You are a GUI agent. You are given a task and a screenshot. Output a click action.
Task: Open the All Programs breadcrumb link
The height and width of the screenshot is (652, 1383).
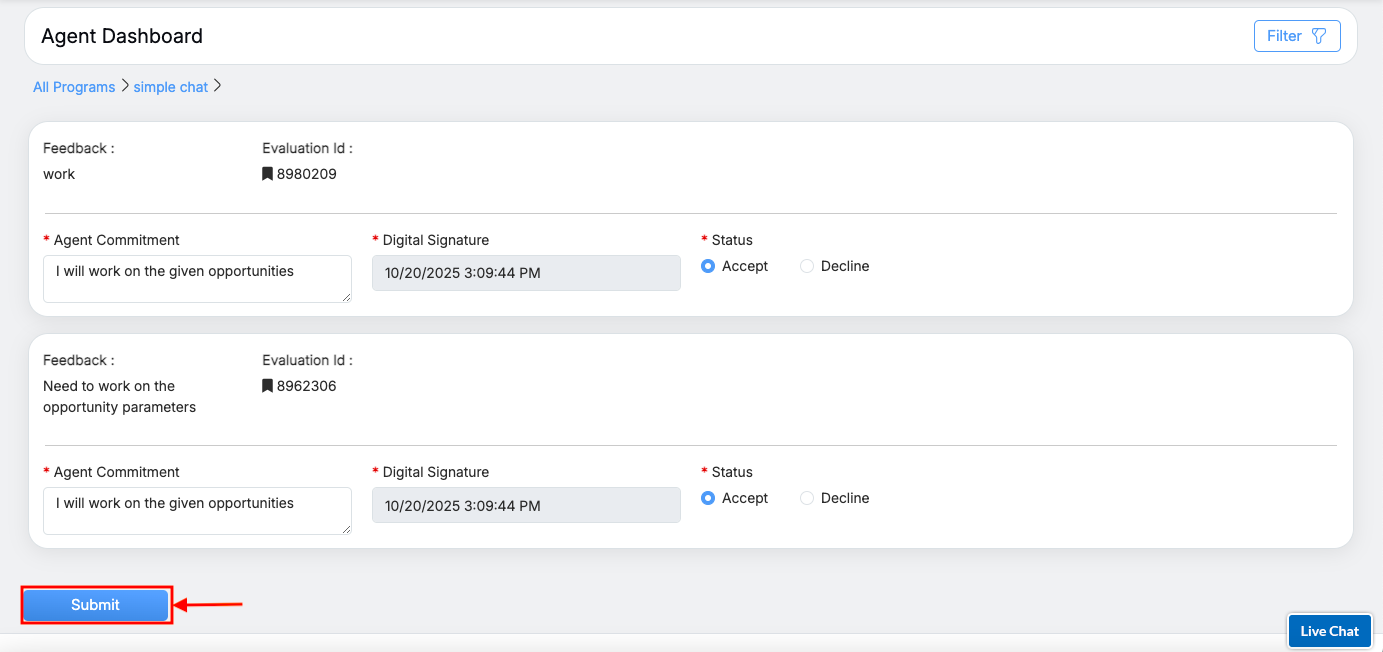click(74, 87)
